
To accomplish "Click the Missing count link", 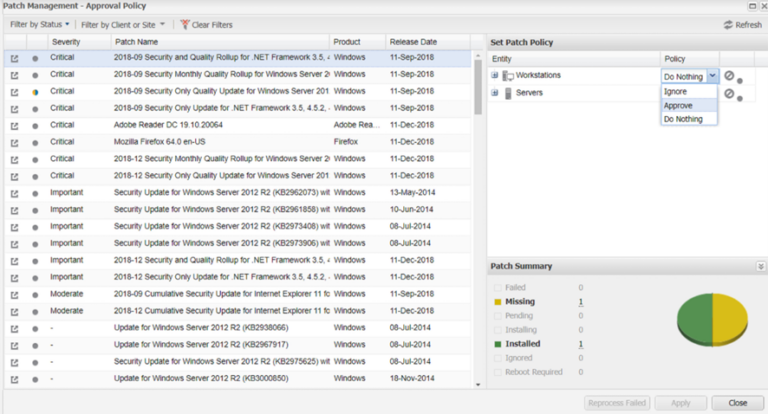I will (580, 302).
